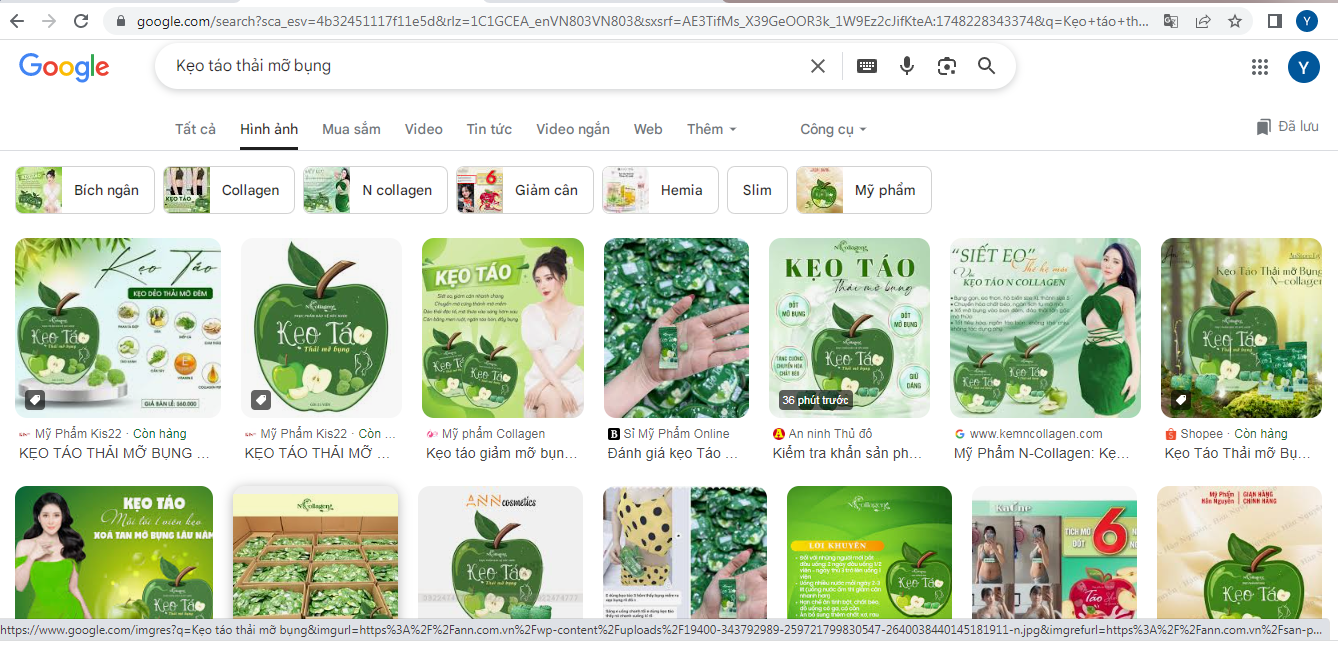Open the Google apps grid
1338x645 pixels.
(1261, 66)
